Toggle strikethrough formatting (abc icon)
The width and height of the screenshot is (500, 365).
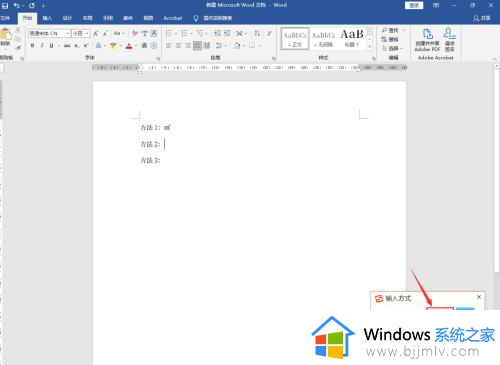click(67, 45)
